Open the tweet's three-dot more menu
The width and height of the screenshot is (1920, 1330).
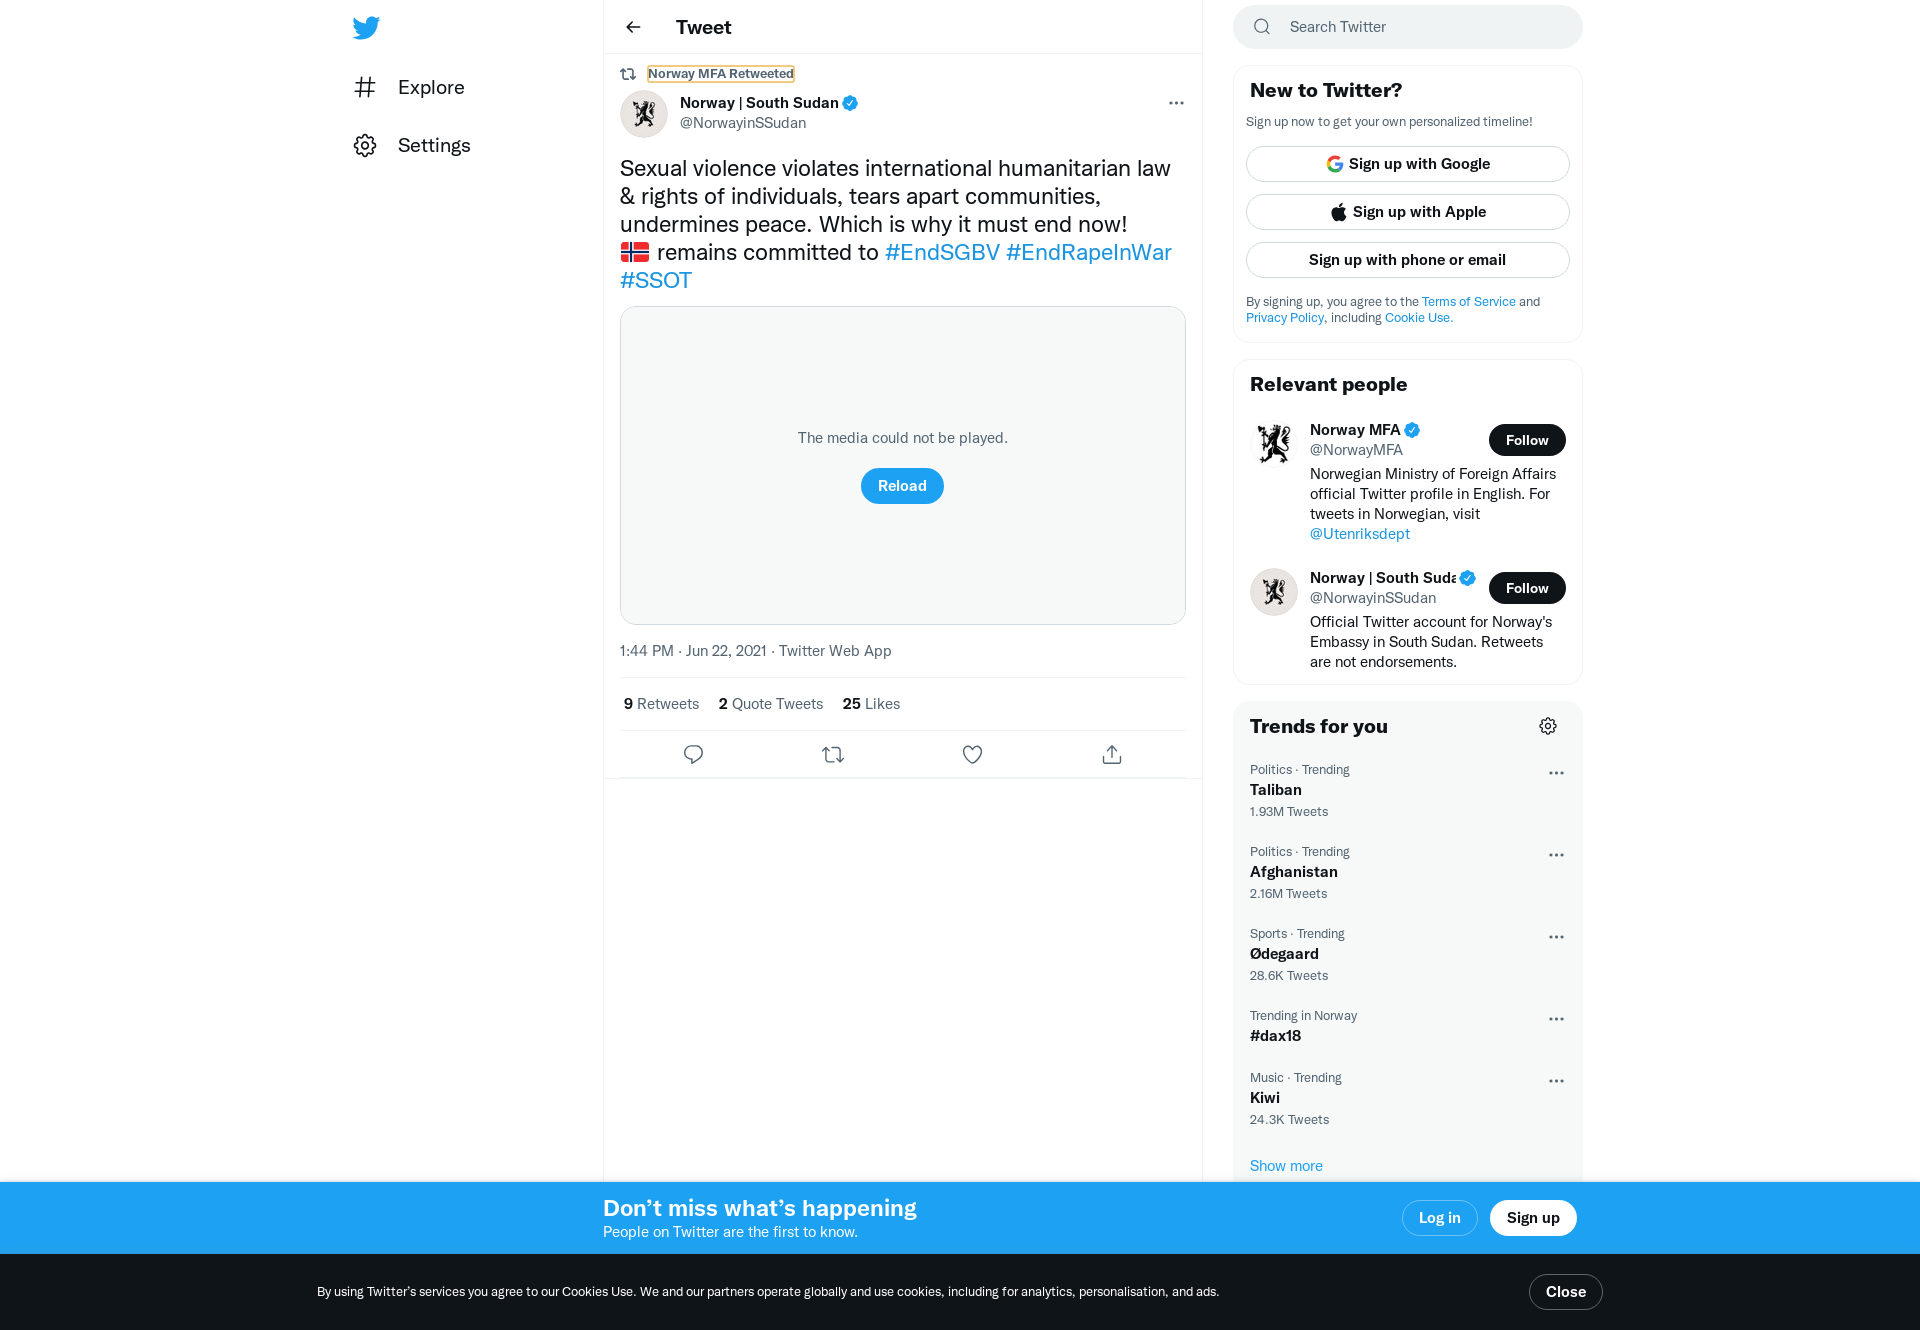(1176, 103)
